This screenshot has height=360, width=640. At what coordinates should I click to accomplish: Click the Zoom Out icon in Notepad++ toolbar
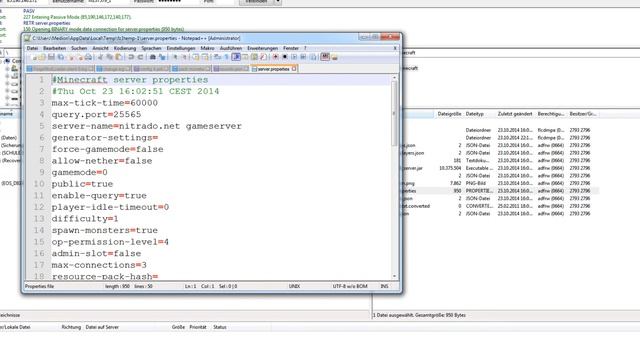pos(184,57)
